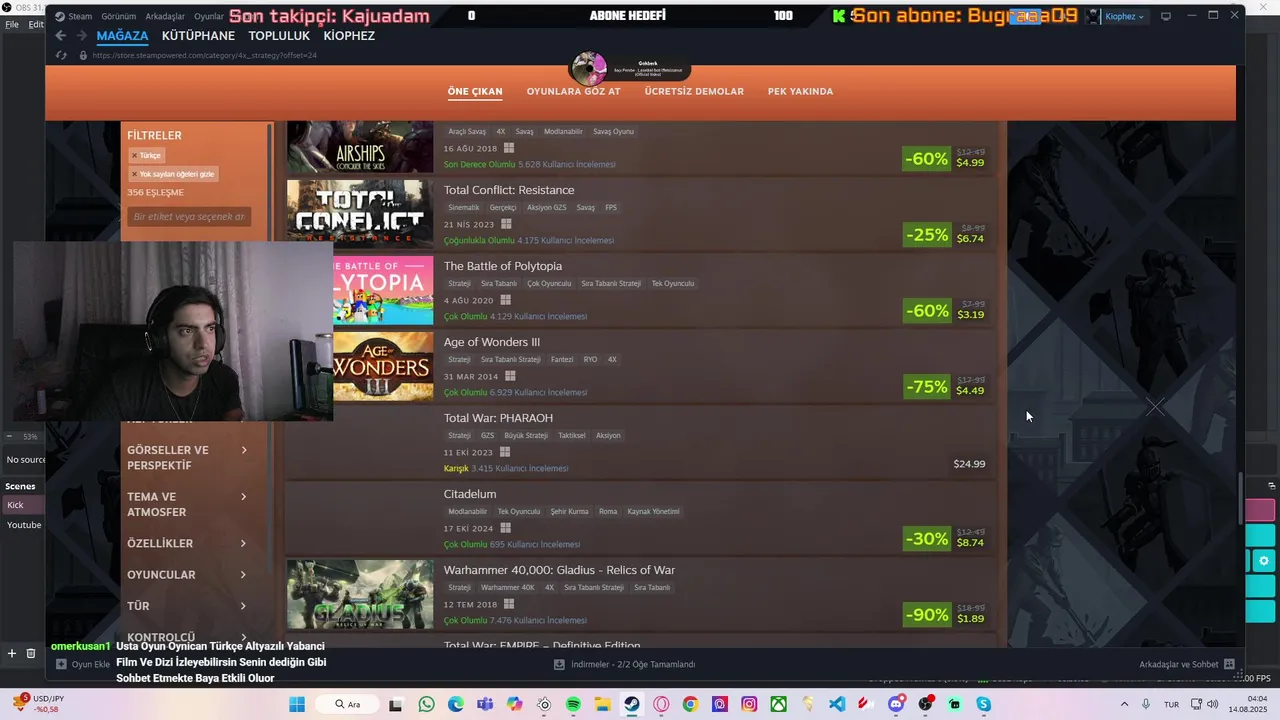Viewport: 1280px width, 720px height.
Task: Open Google Chrome from the taskbar
Action: point(690,704)
